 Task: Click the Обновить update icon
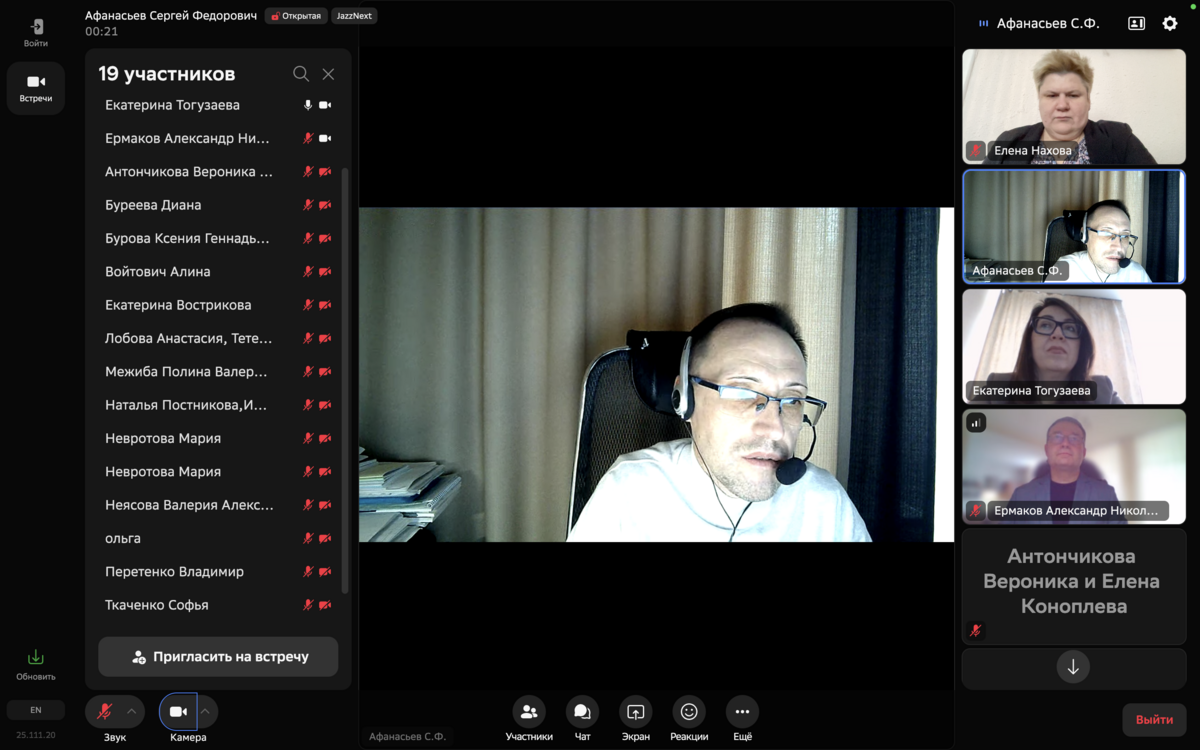pyautogui.click(x=35, y=658)
